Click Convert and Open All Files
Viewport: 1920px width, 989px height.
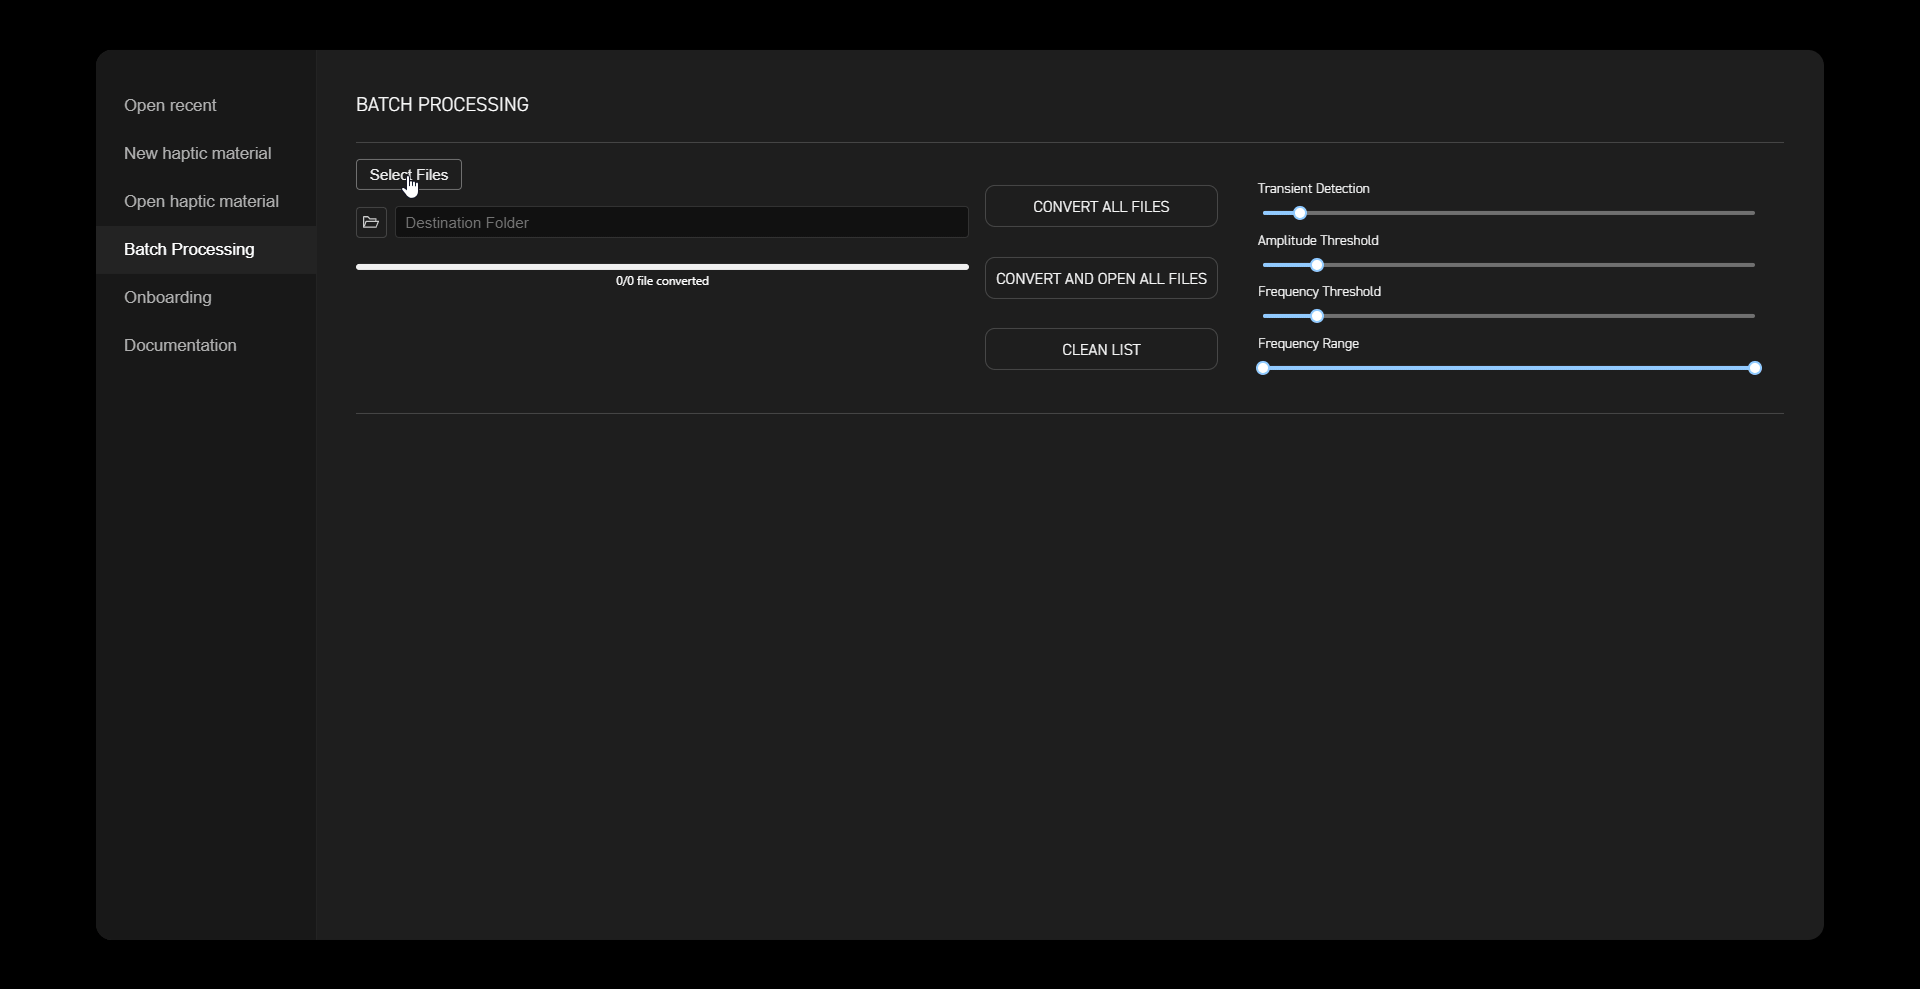[1101, 278]
